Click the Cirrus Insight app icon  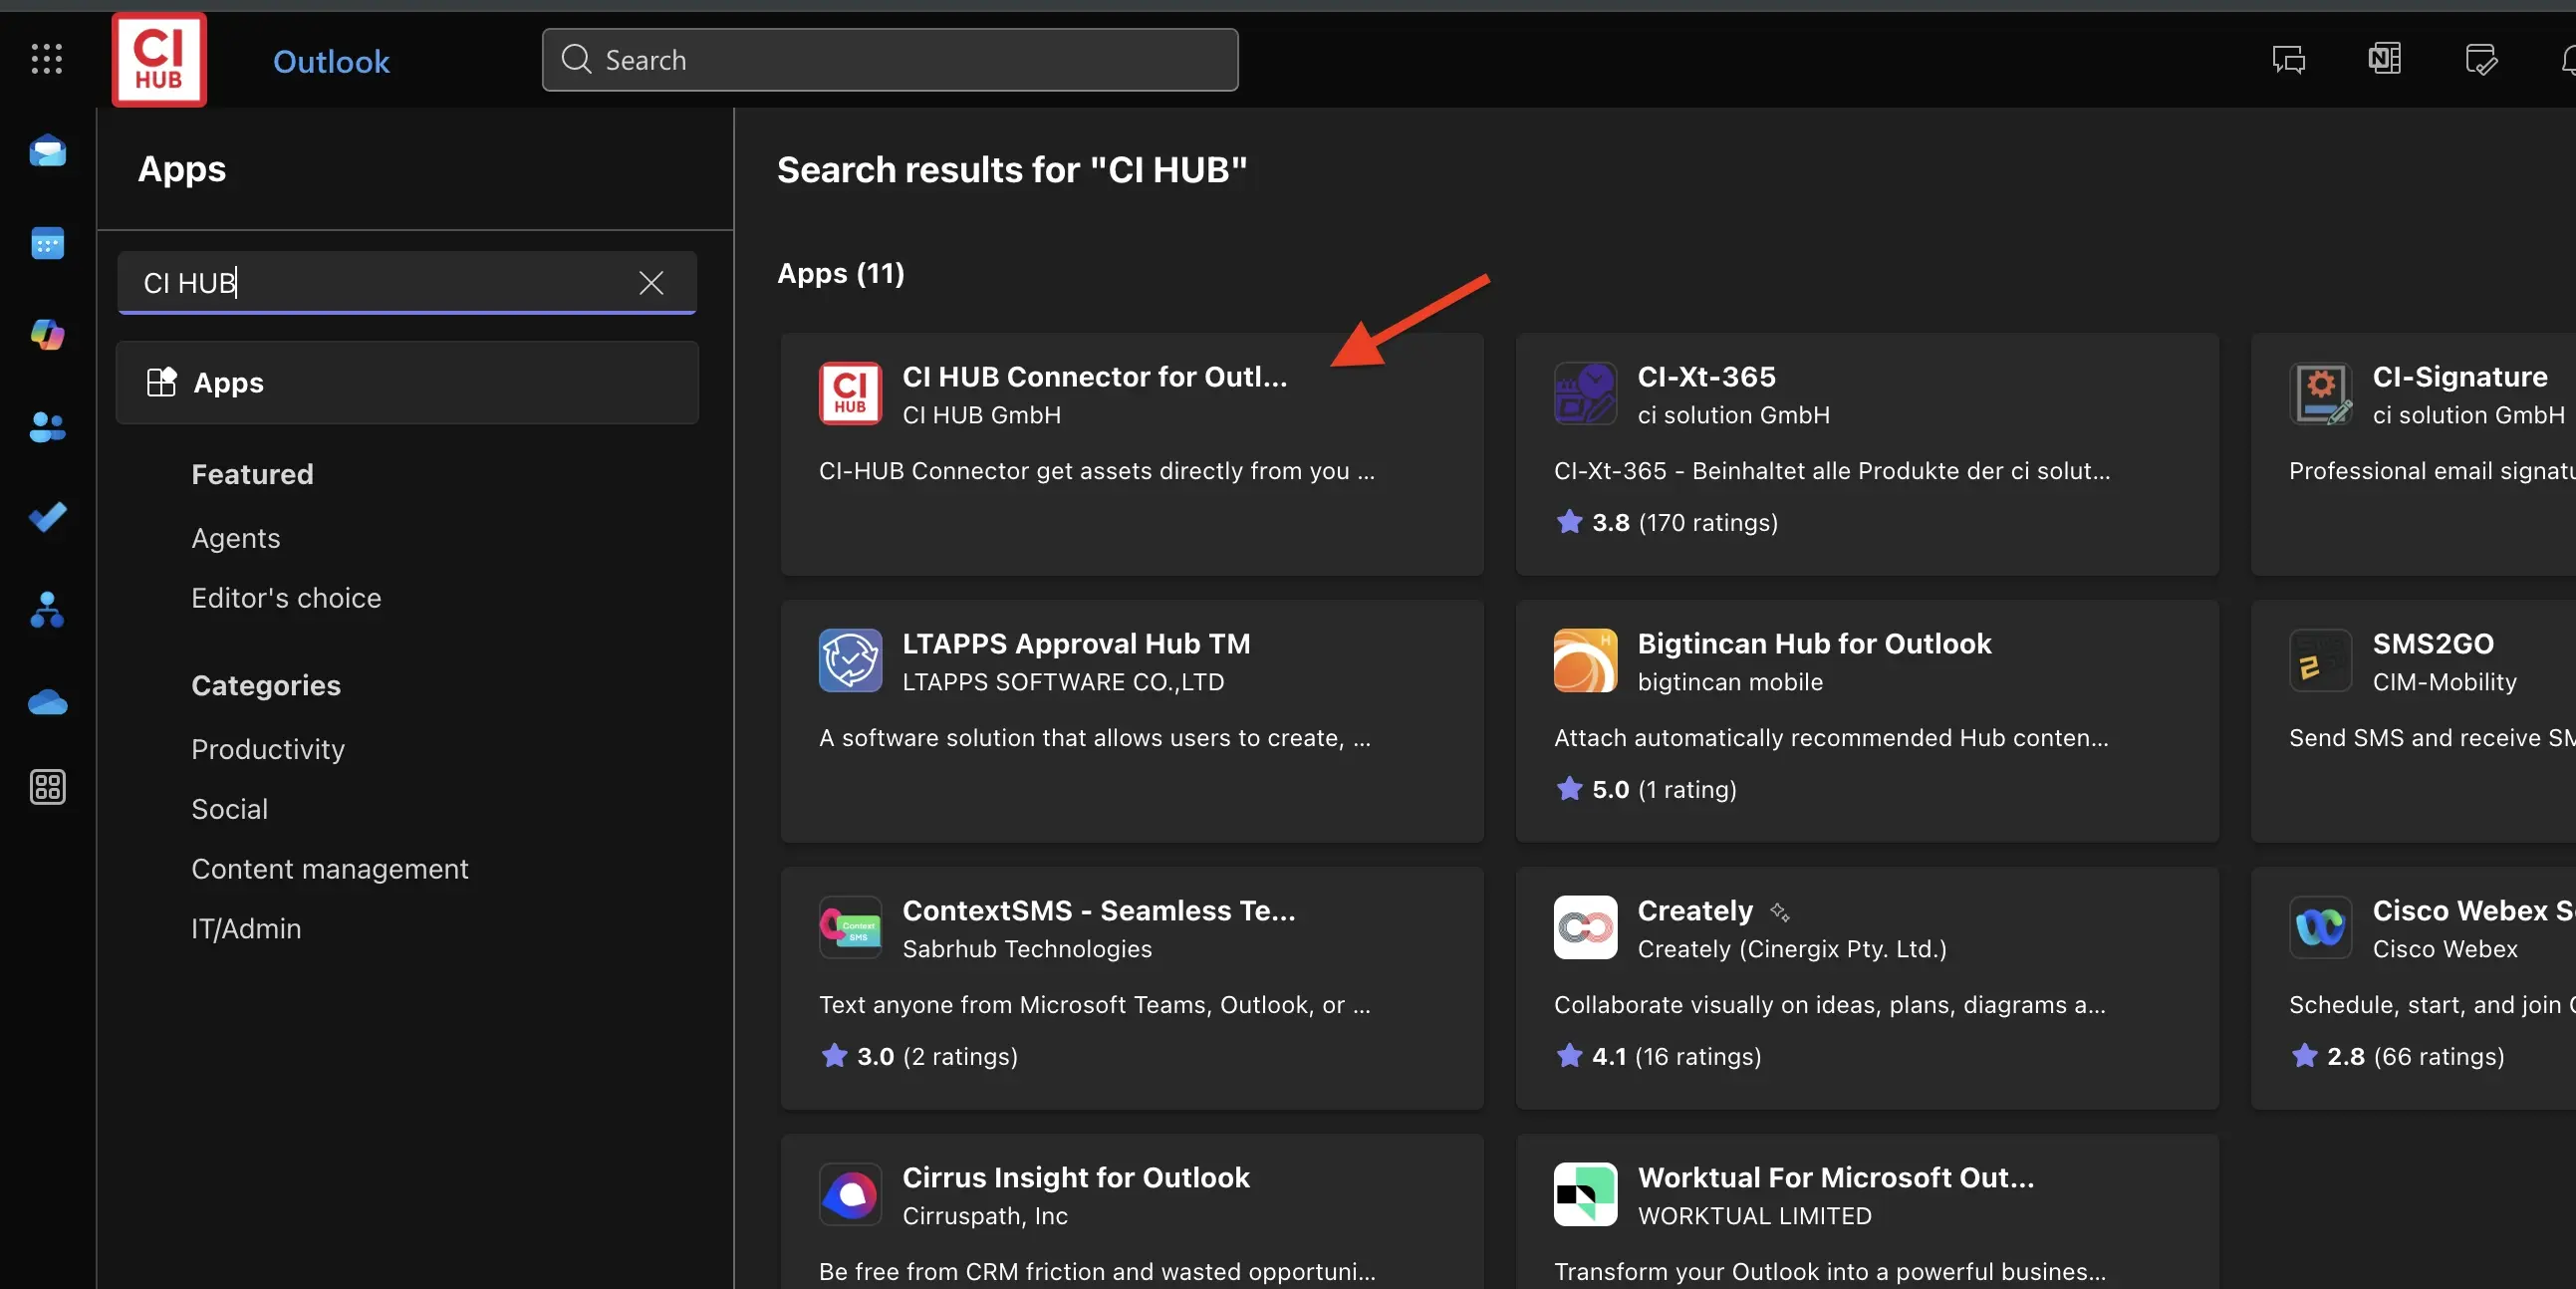click(x=850, y=1194)
